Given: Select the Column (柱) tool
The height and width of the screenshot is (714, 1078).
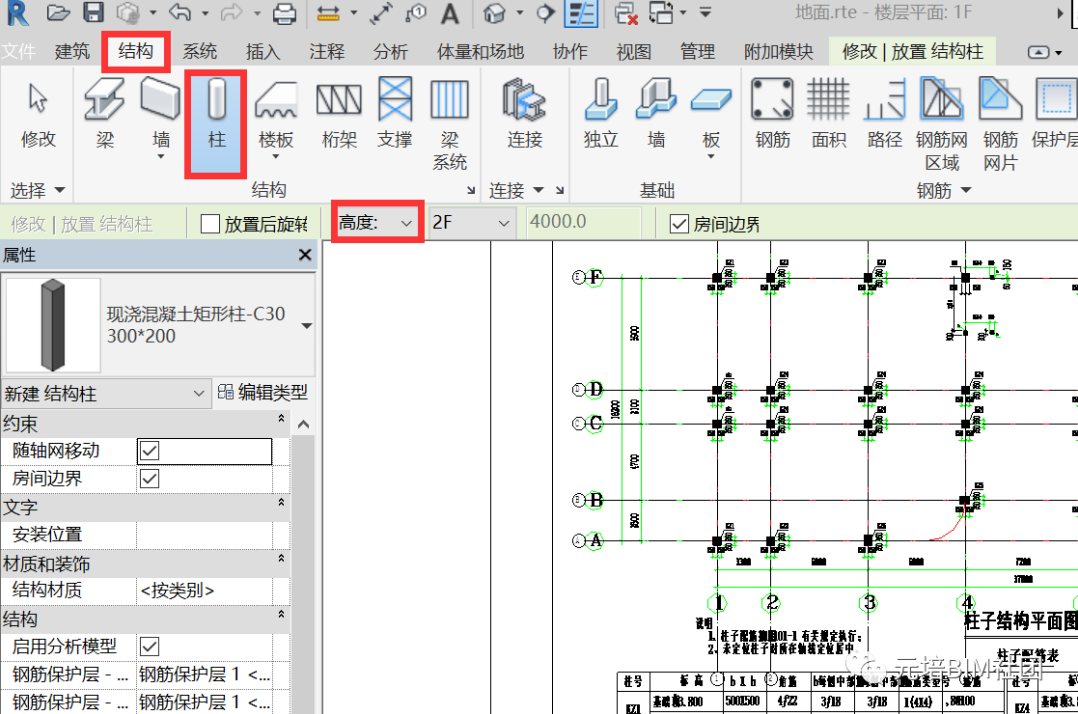Looking at the screenshot, I should tap(216, 122).
